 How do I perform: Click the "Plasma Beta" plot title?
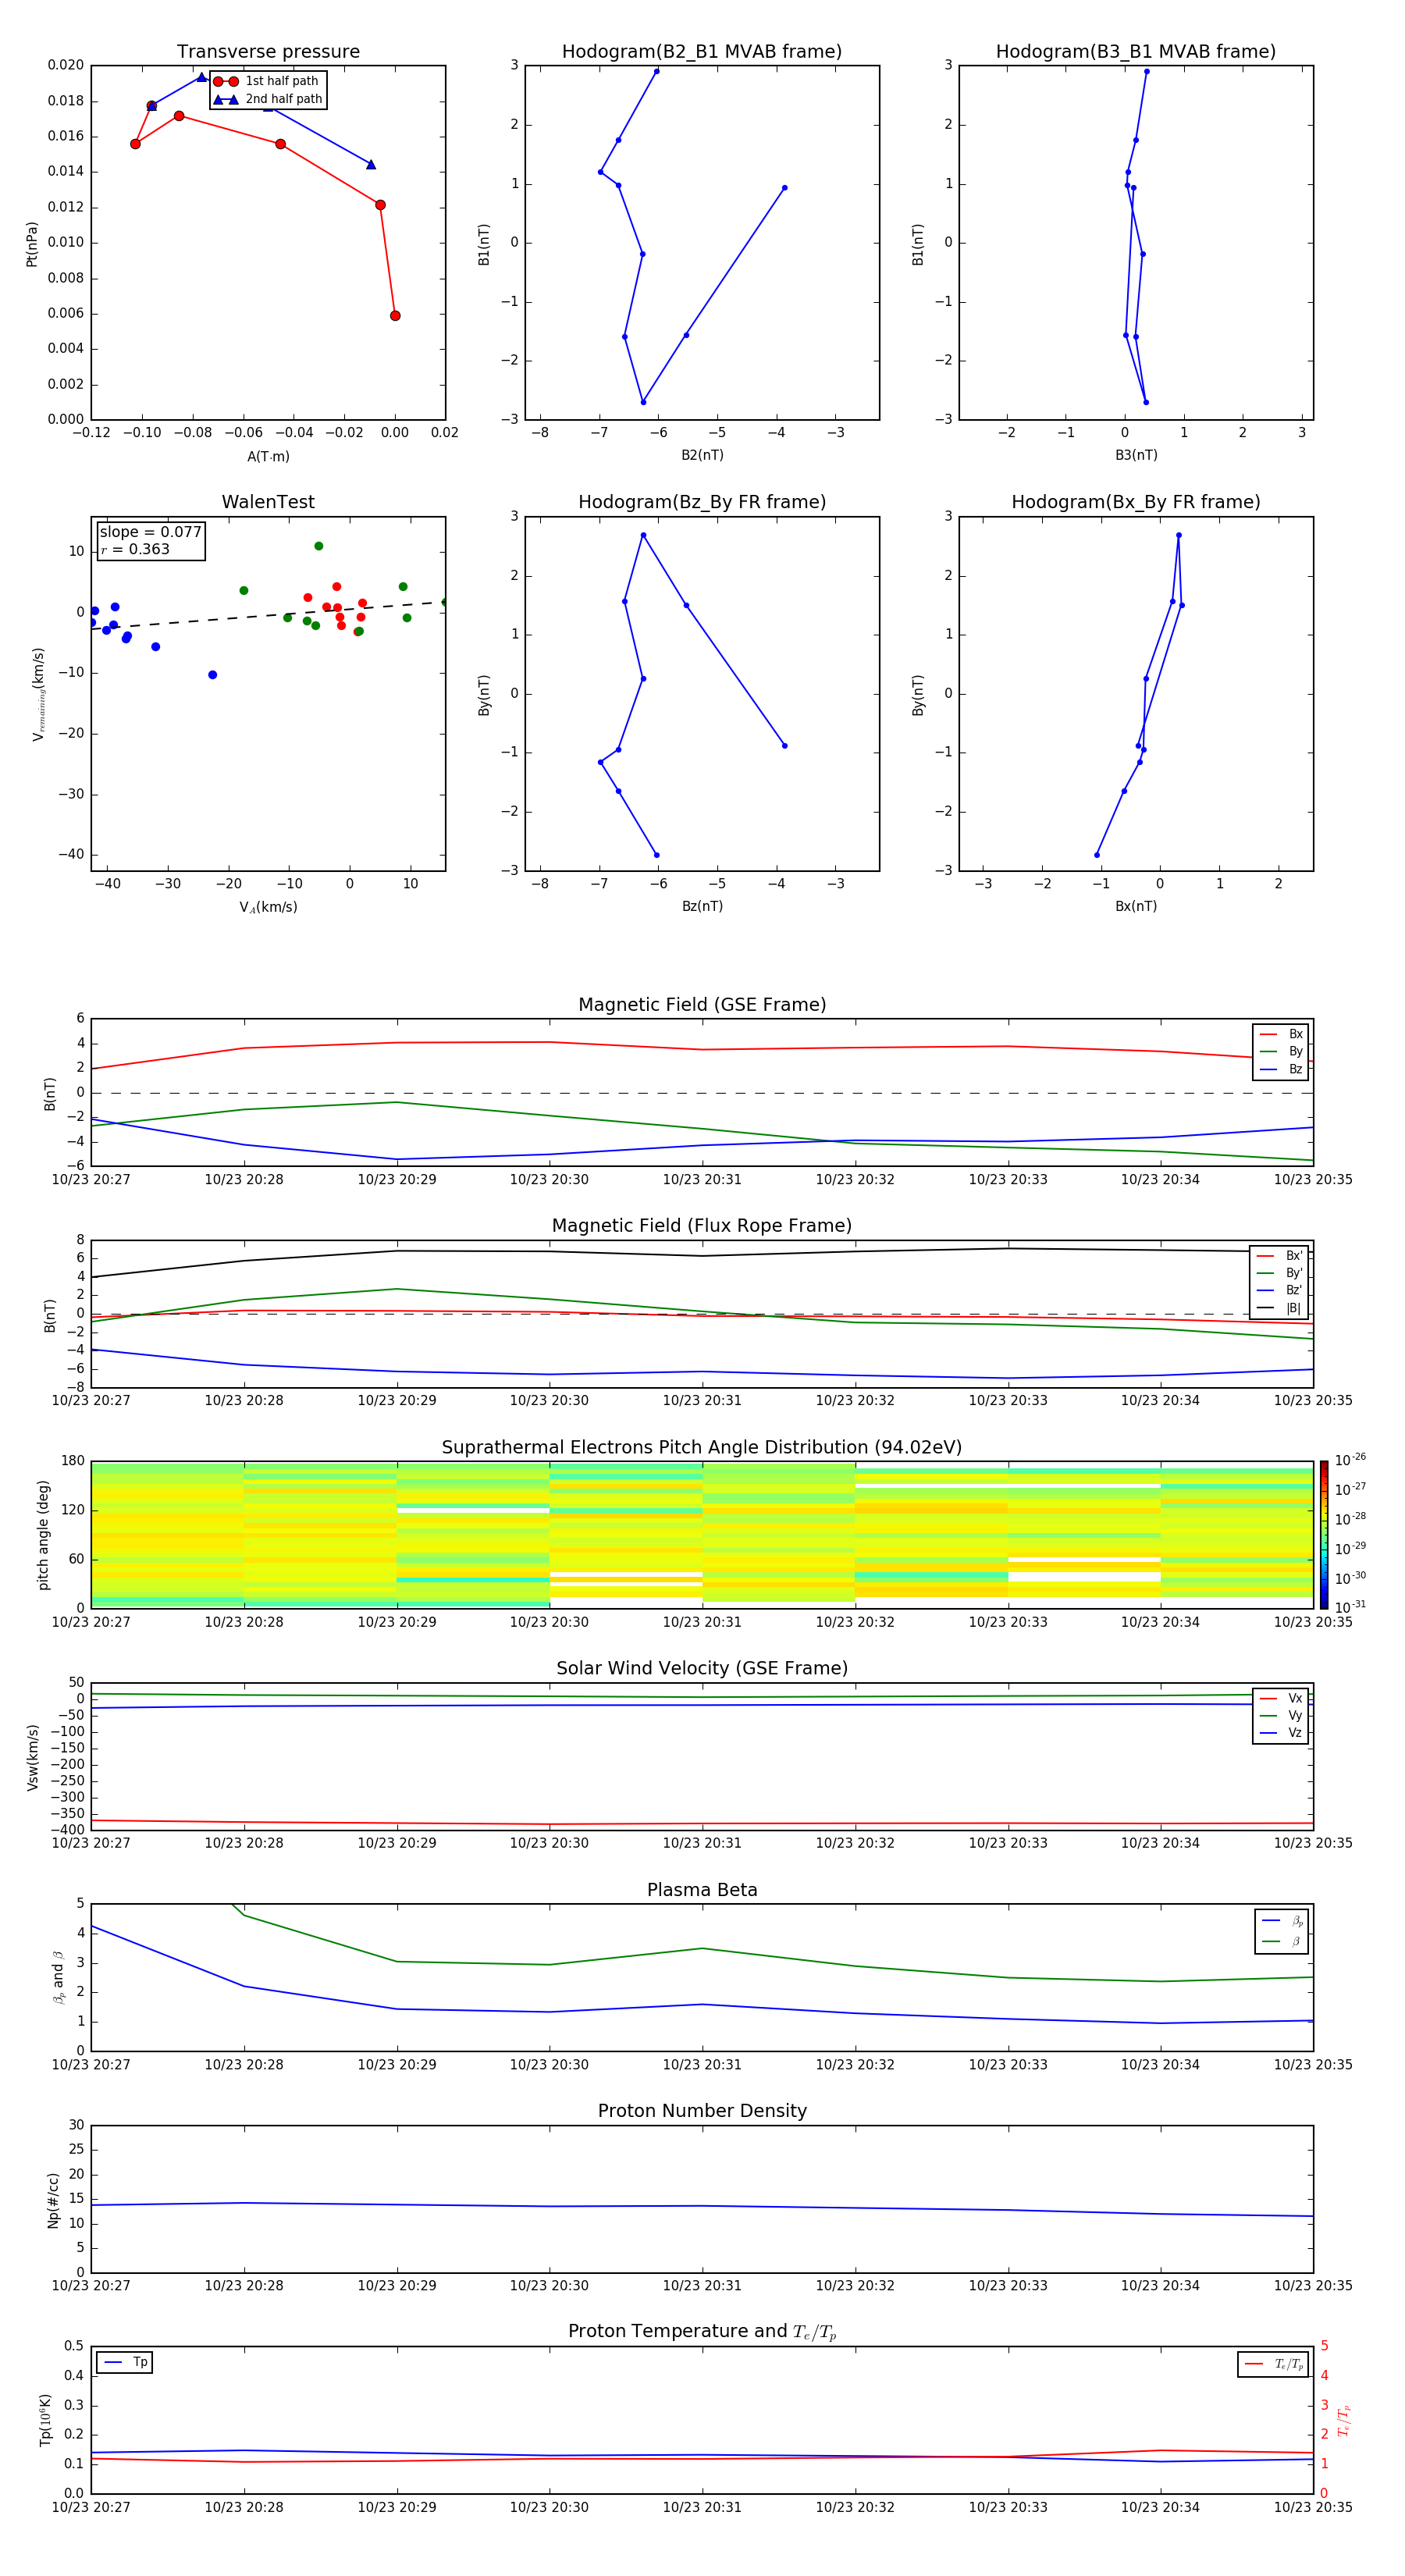[702, 1890]
